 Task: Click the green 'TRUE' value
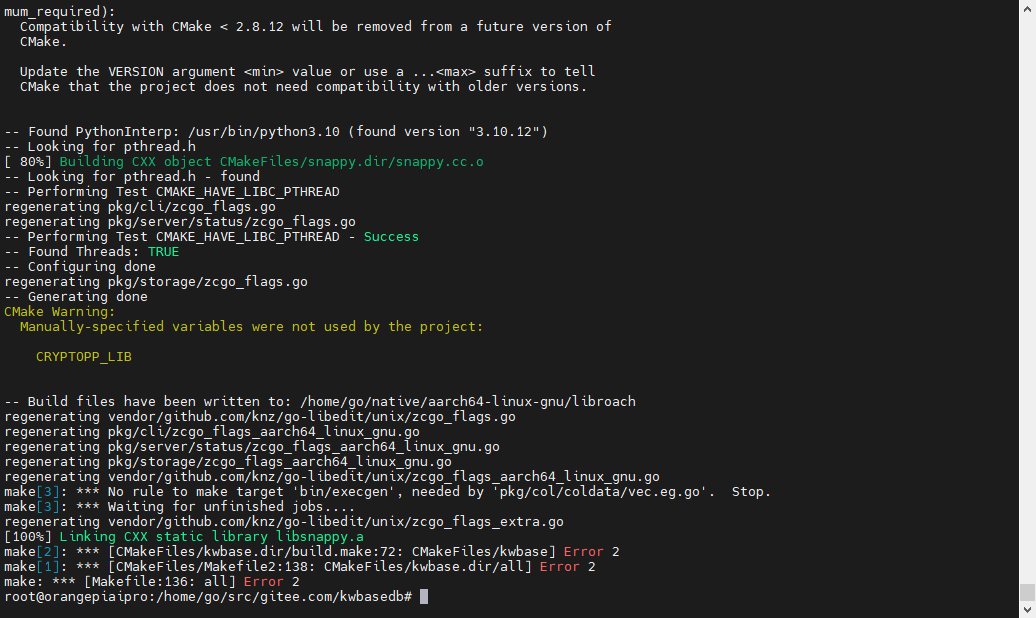pos(163,252)
